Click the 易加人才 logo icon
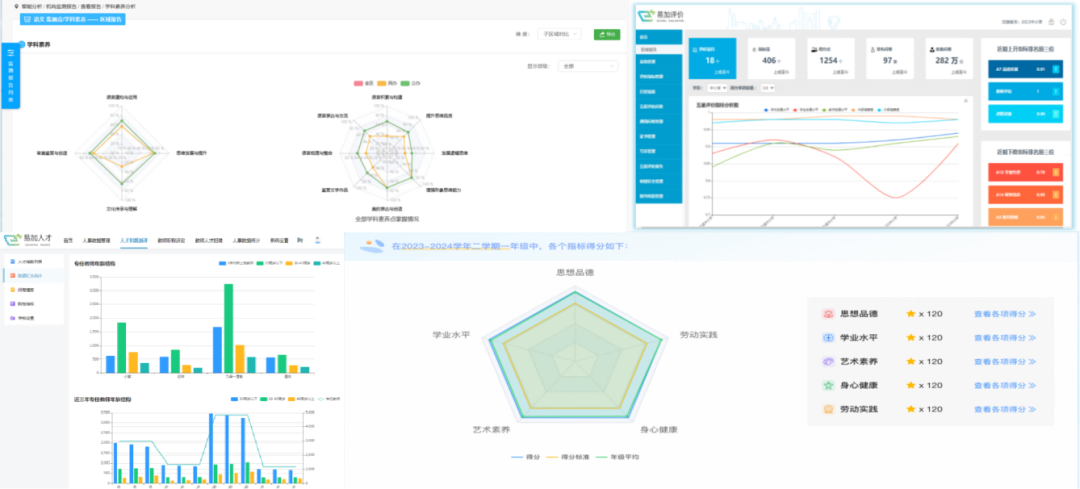Image resolution: width=1080 pixels, height=489 pixels. (x=12, y=239)
